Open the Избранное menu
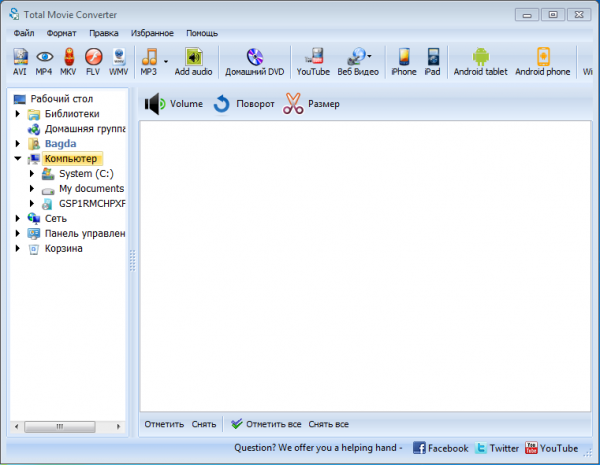The width and height of the screenshot is (600, 465). point(152,33)
